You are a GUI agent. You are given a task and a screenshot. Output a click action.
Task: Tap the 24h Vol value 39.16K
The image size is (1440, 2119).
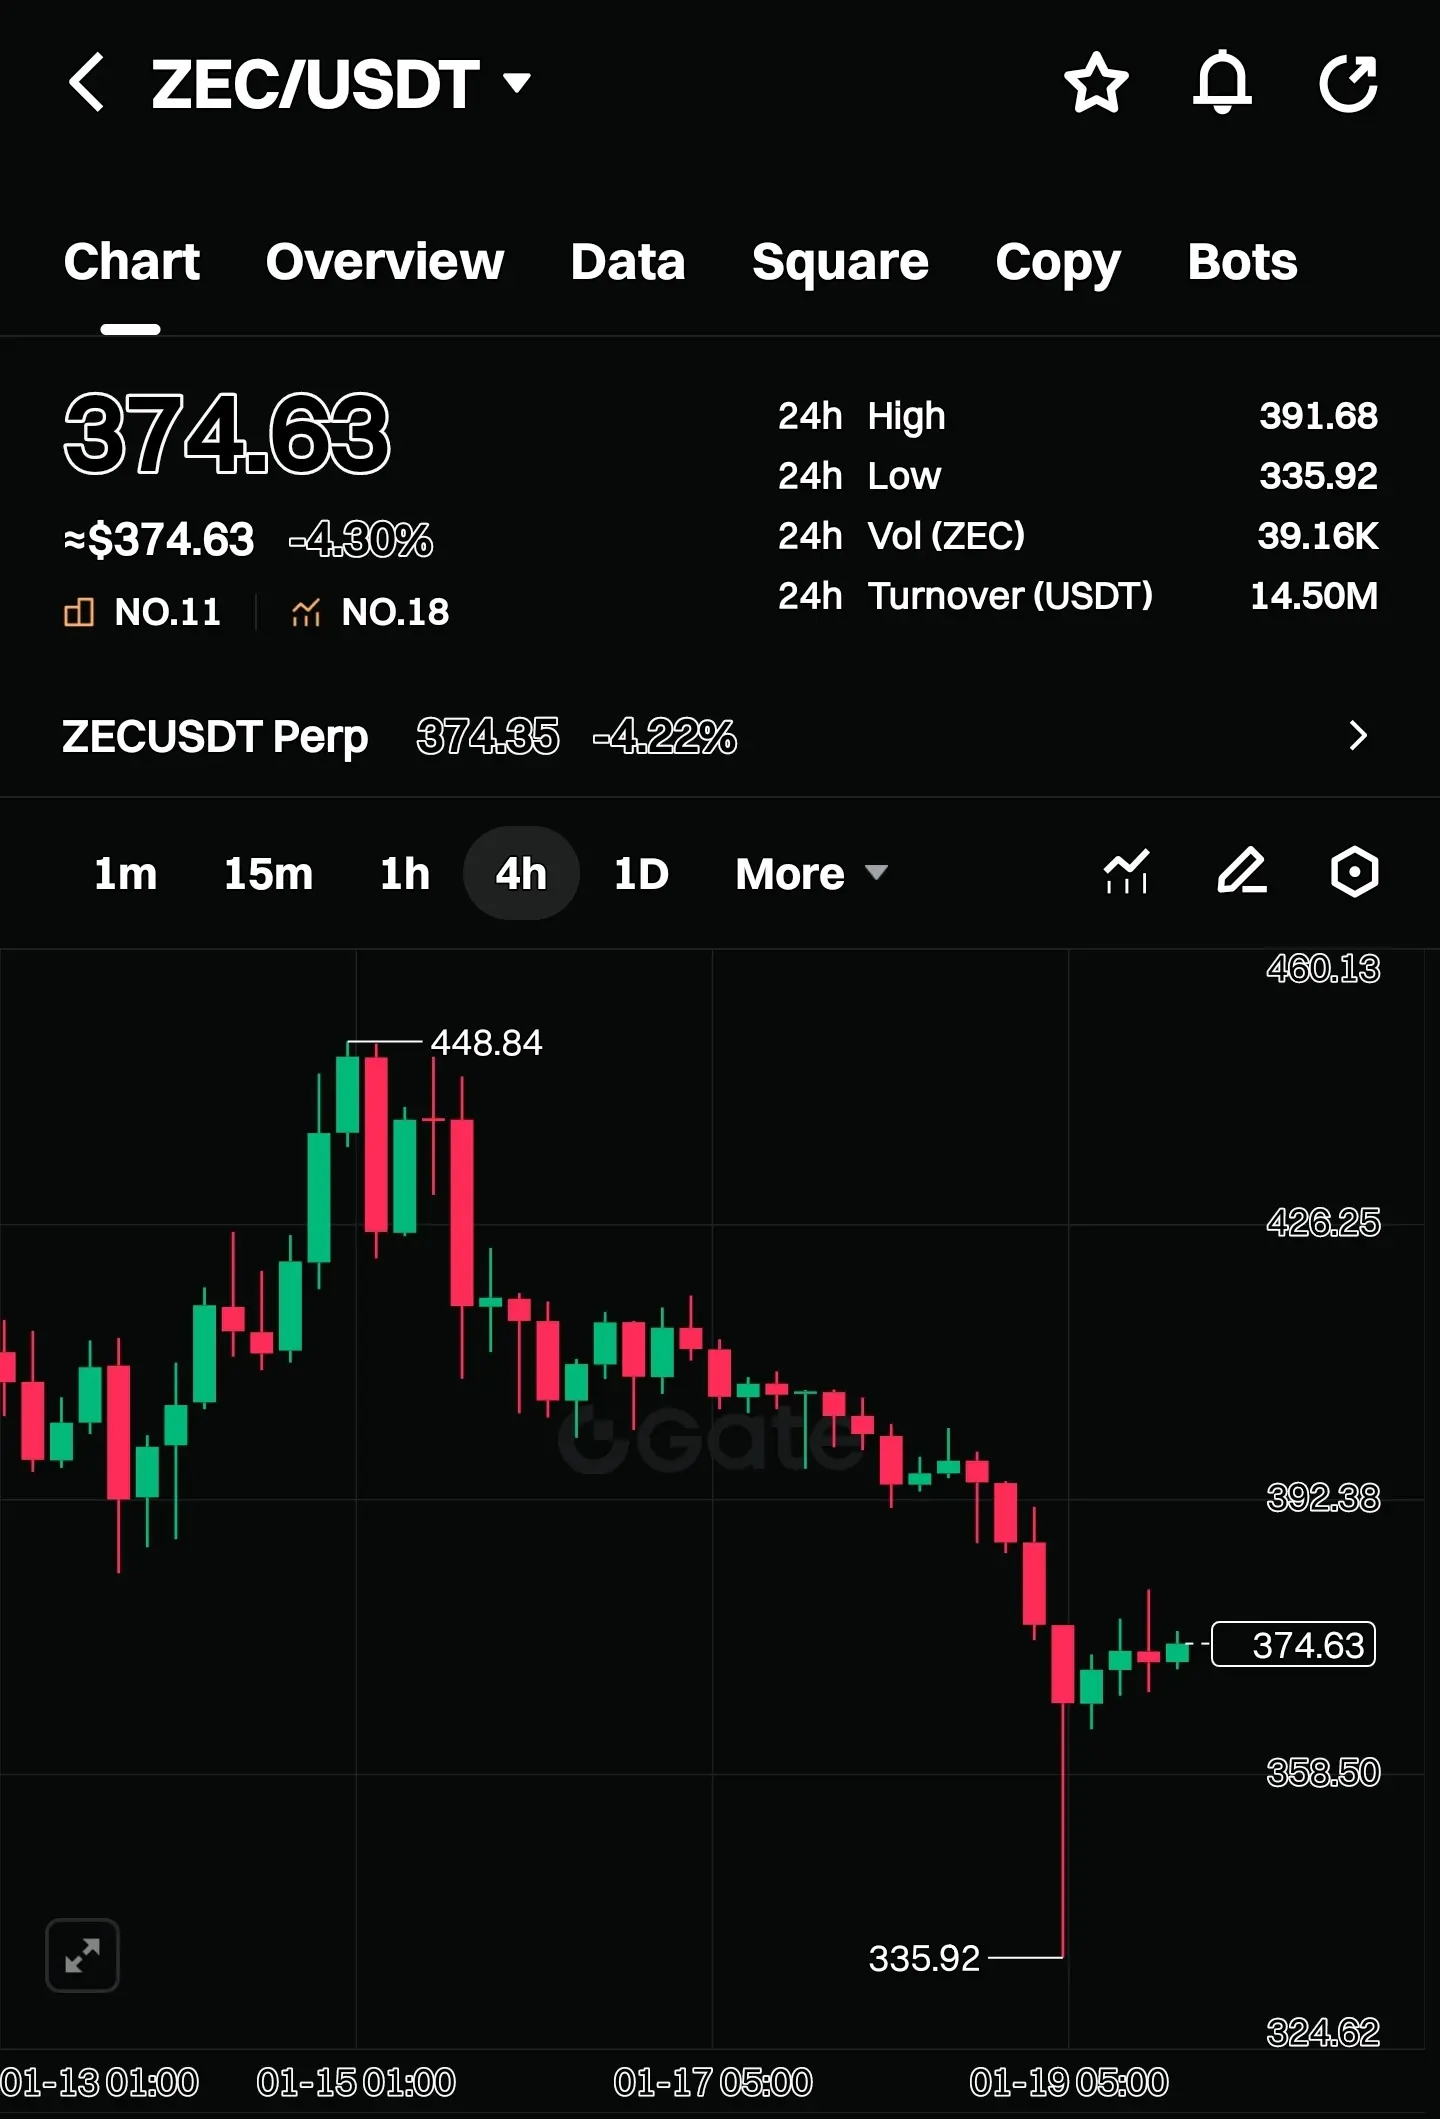[x=1318, y=536]
